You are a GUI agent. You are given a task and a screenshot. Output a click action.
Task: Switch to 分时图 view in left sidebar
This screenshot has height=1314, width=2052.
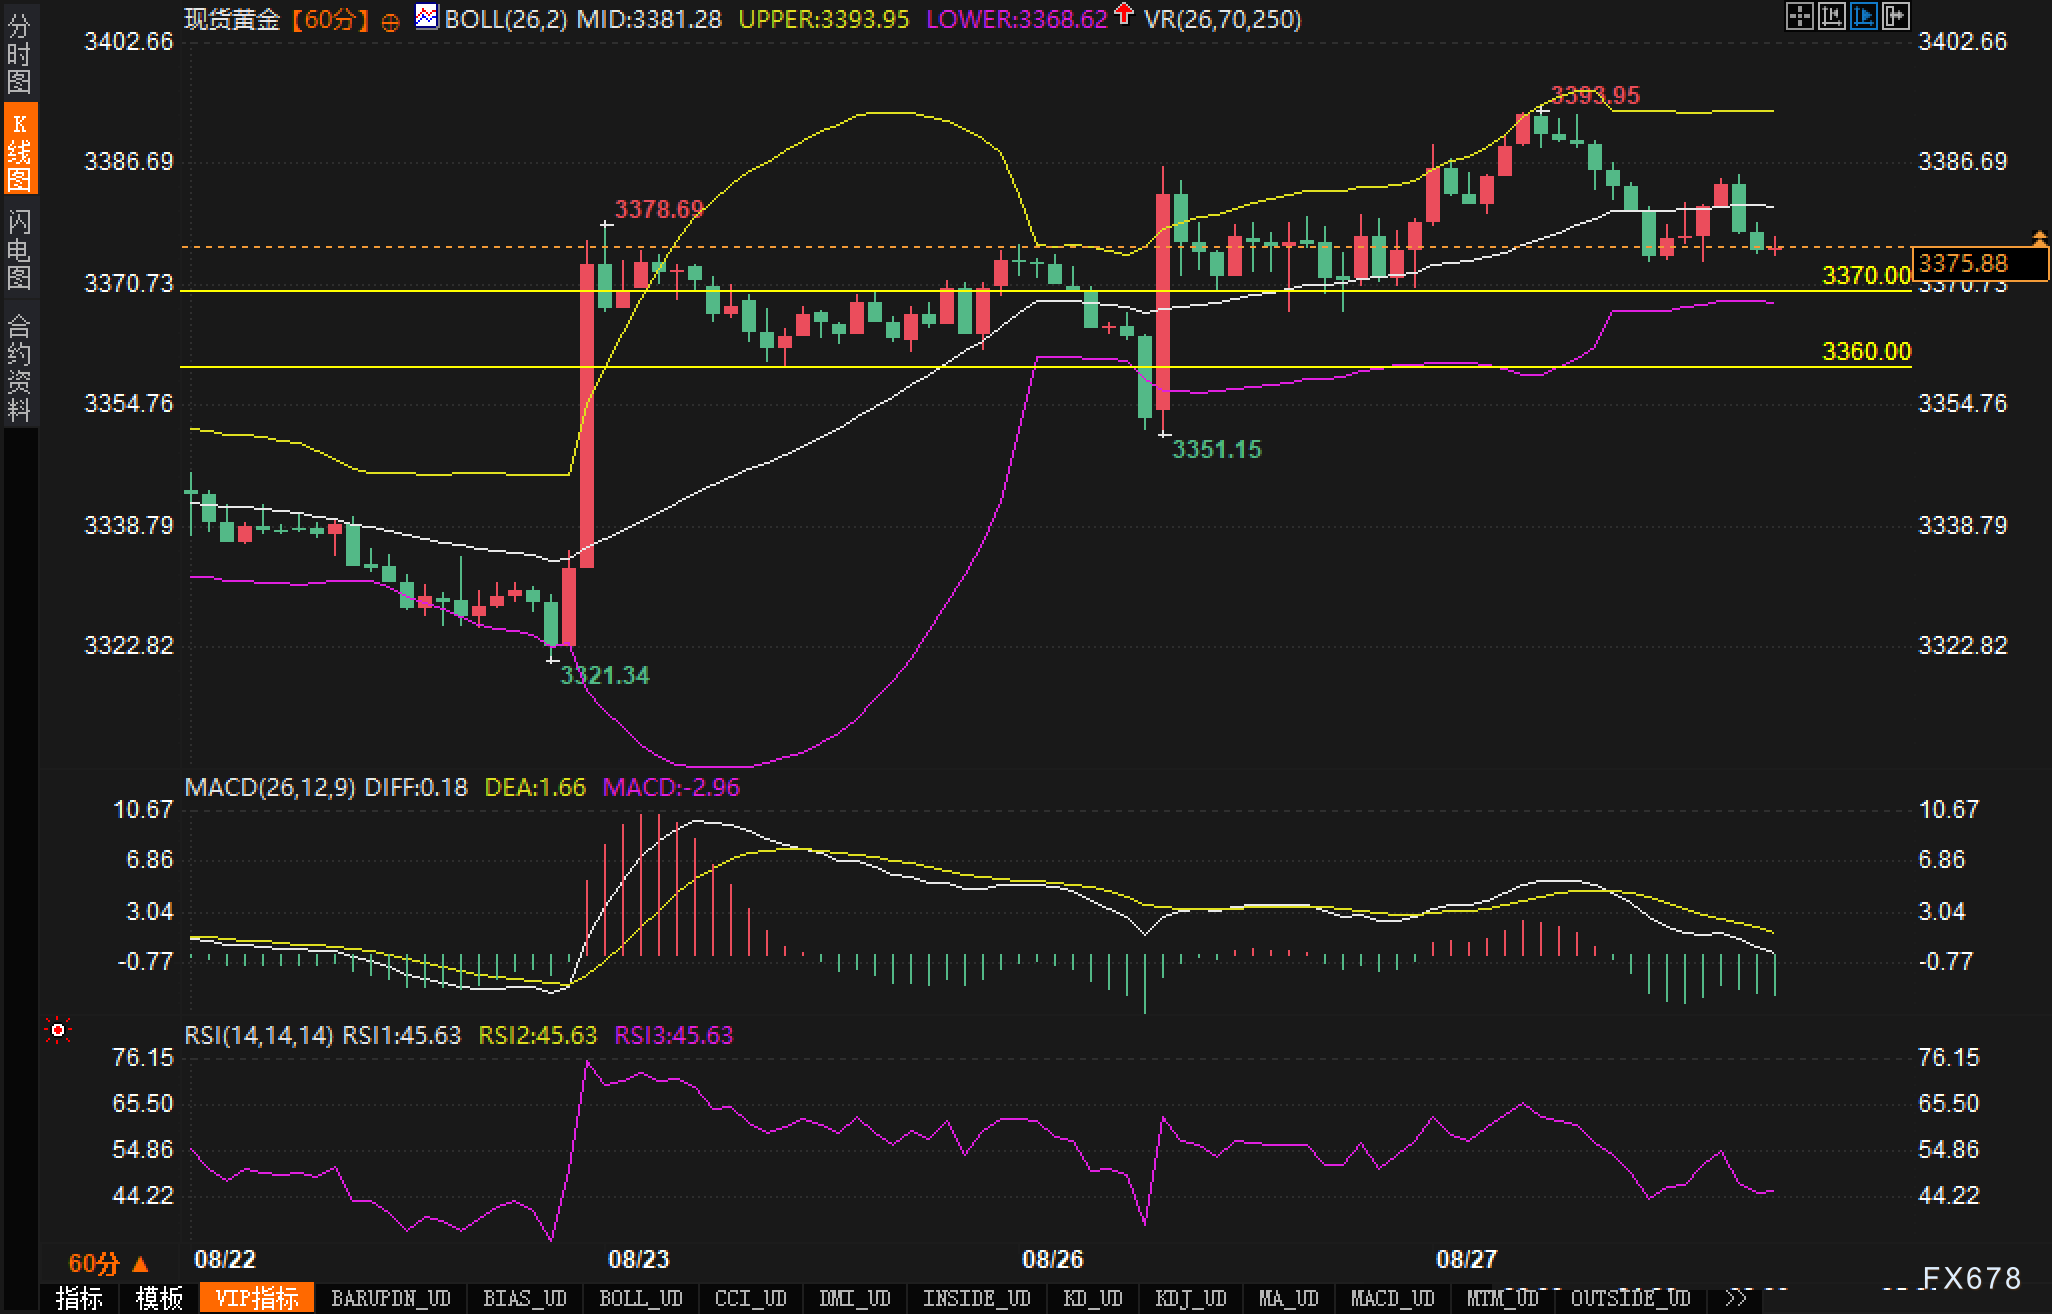tap(19, 54)
